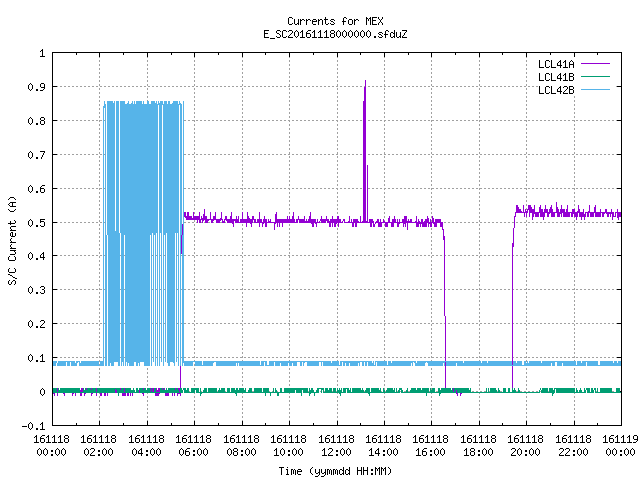Click the x-axis tick label 161118 10:00
The image size is (640, 480).
click(288, 446)
